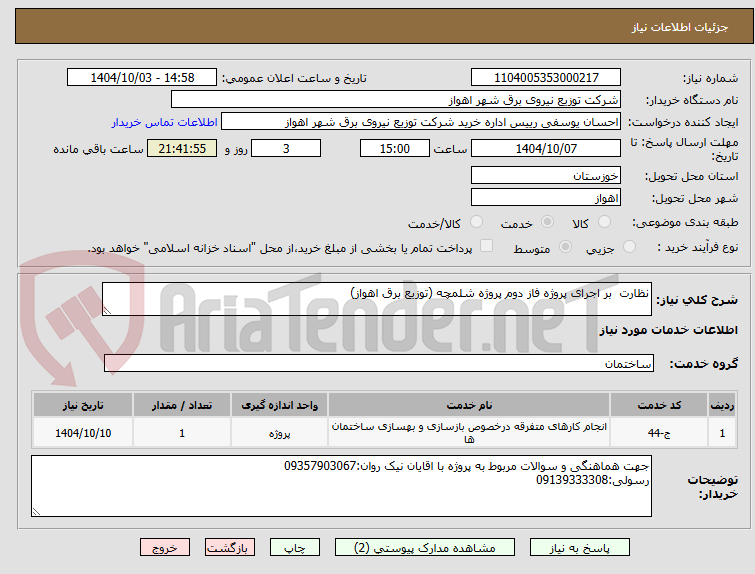
Task: Click the unit cell پروژه
Action: coord(279,433)
